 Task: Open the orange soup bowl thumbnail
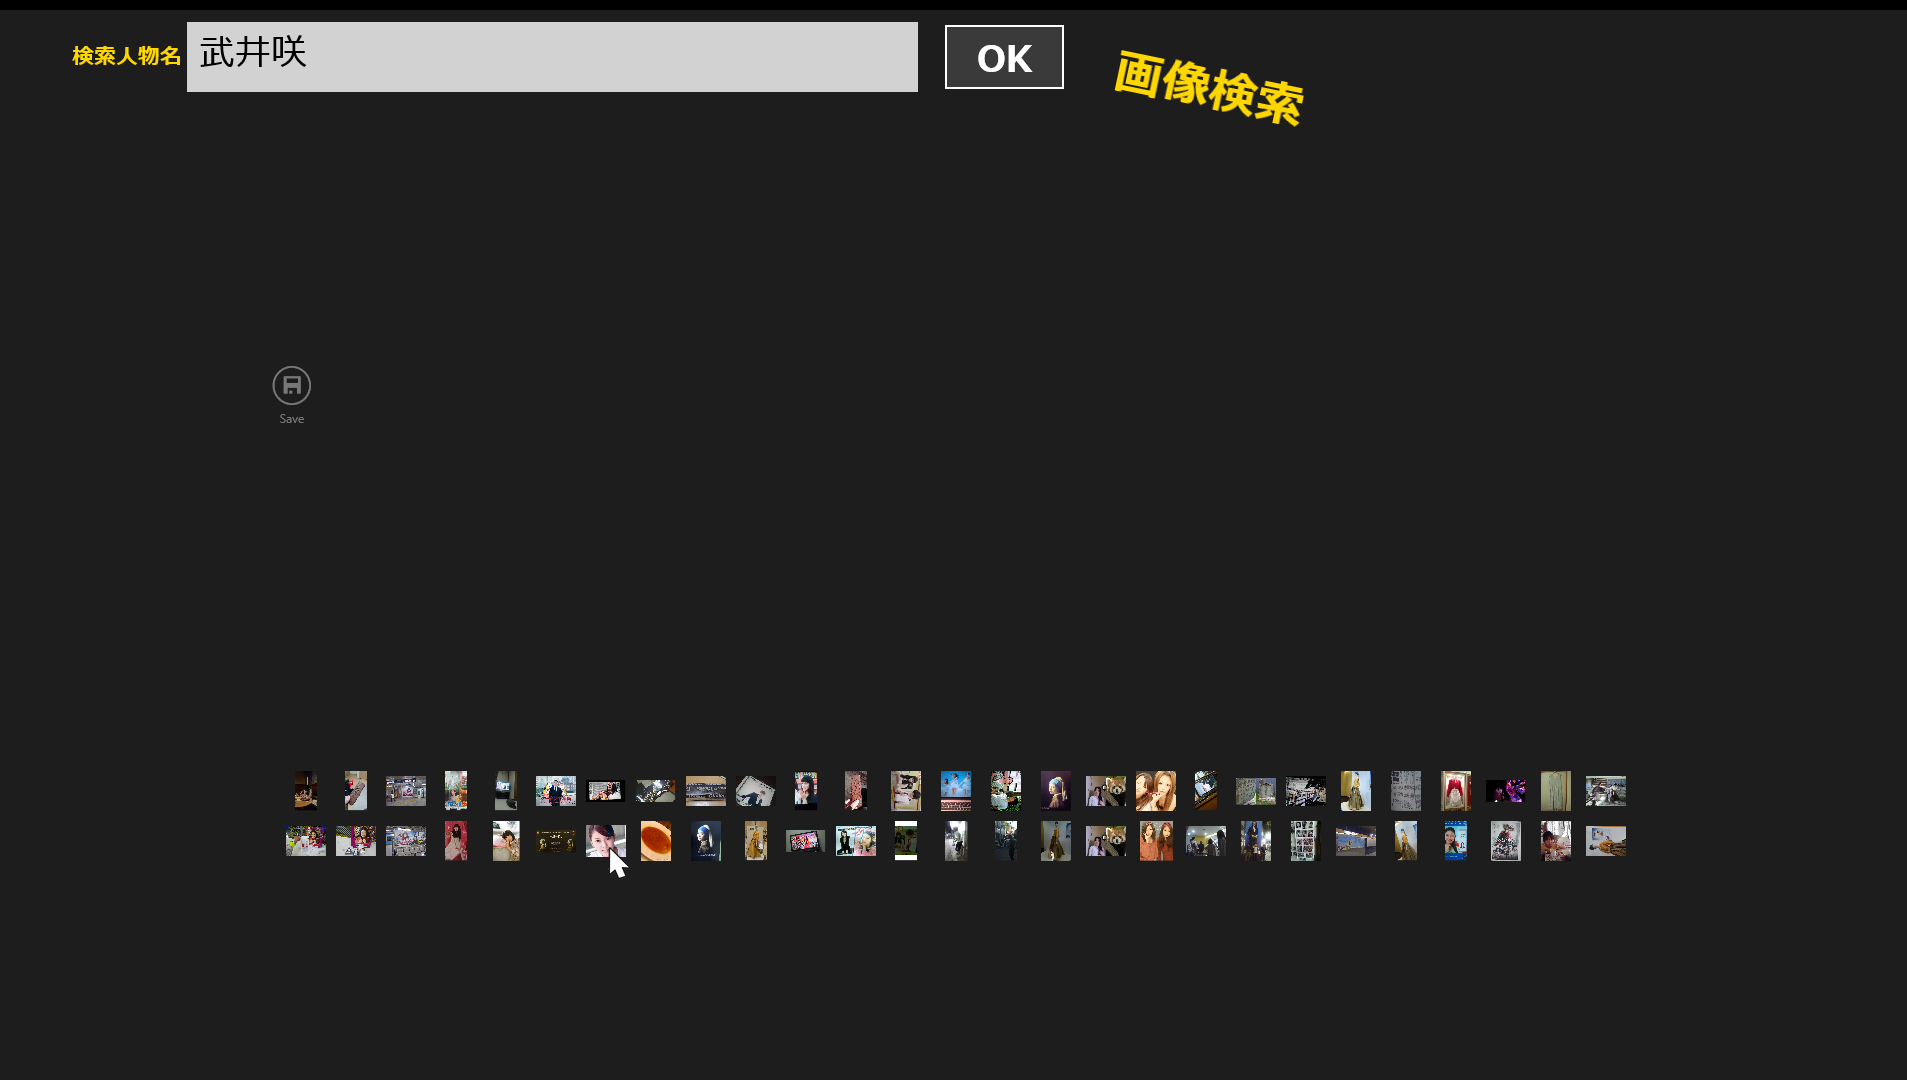[656, 841]
